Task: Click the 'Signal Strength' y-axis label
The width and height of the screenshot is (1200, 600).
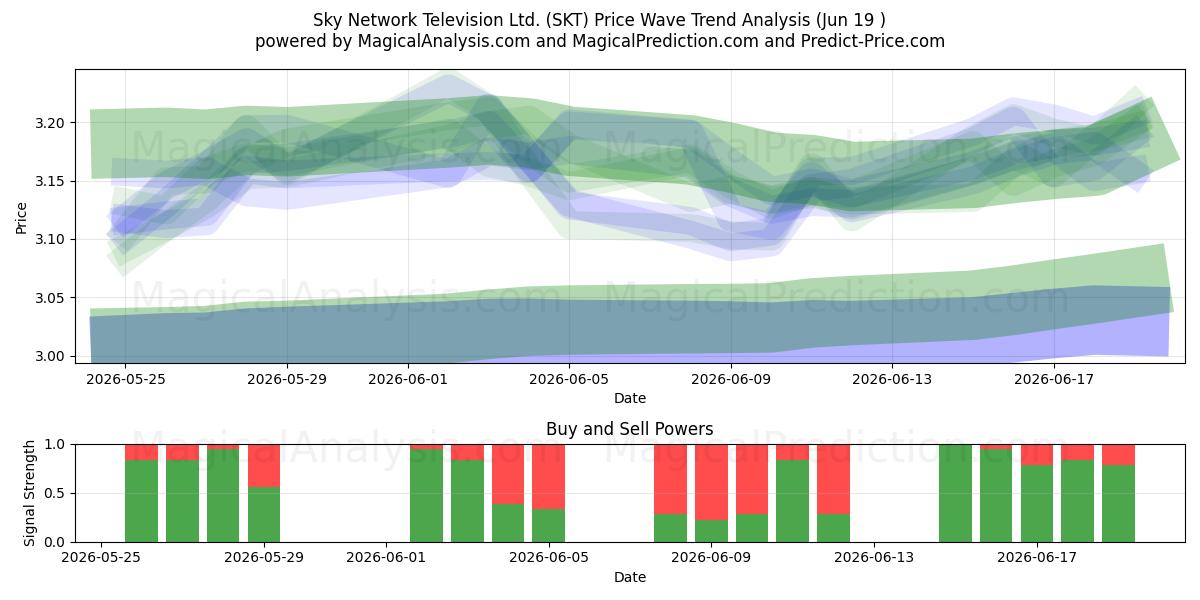Action: pos(30,493)
